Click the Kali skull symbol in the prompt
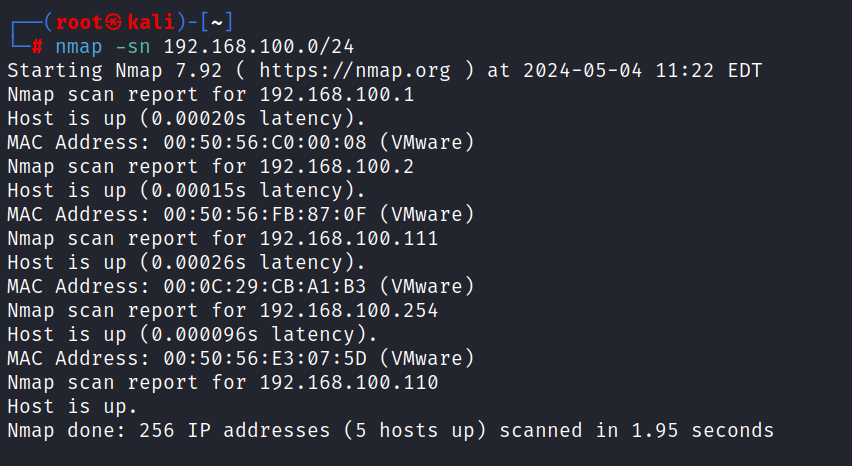 (x=114, y=23)
